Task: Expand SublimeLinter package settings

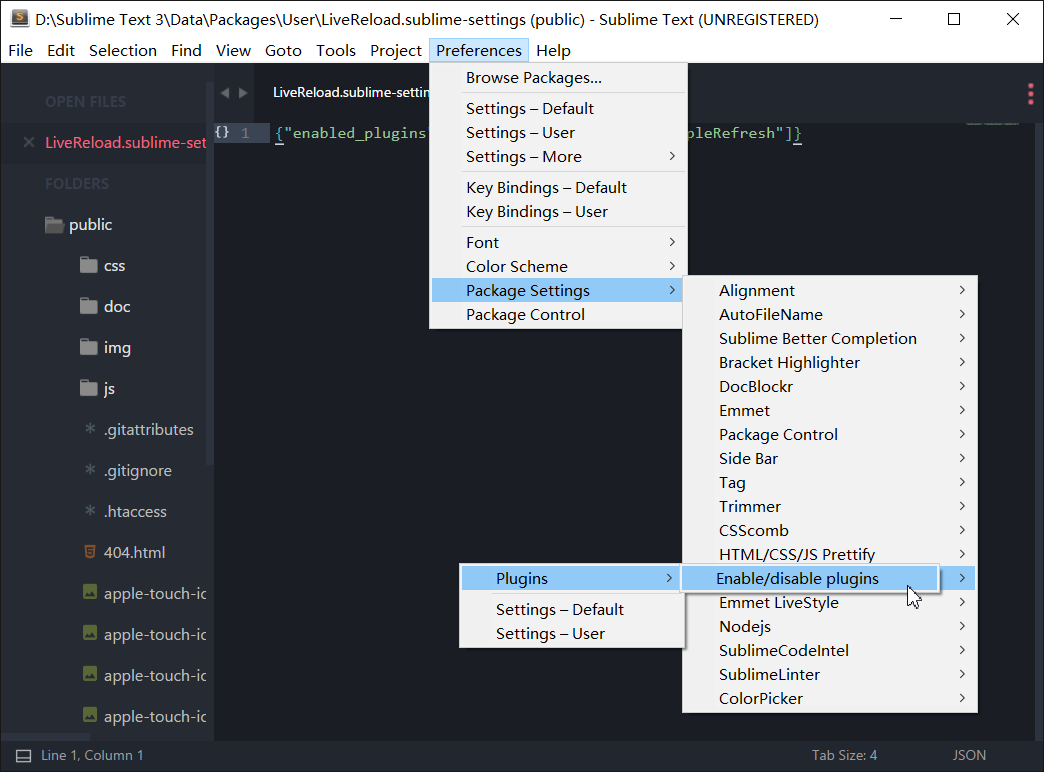Action: click(830, 674)
